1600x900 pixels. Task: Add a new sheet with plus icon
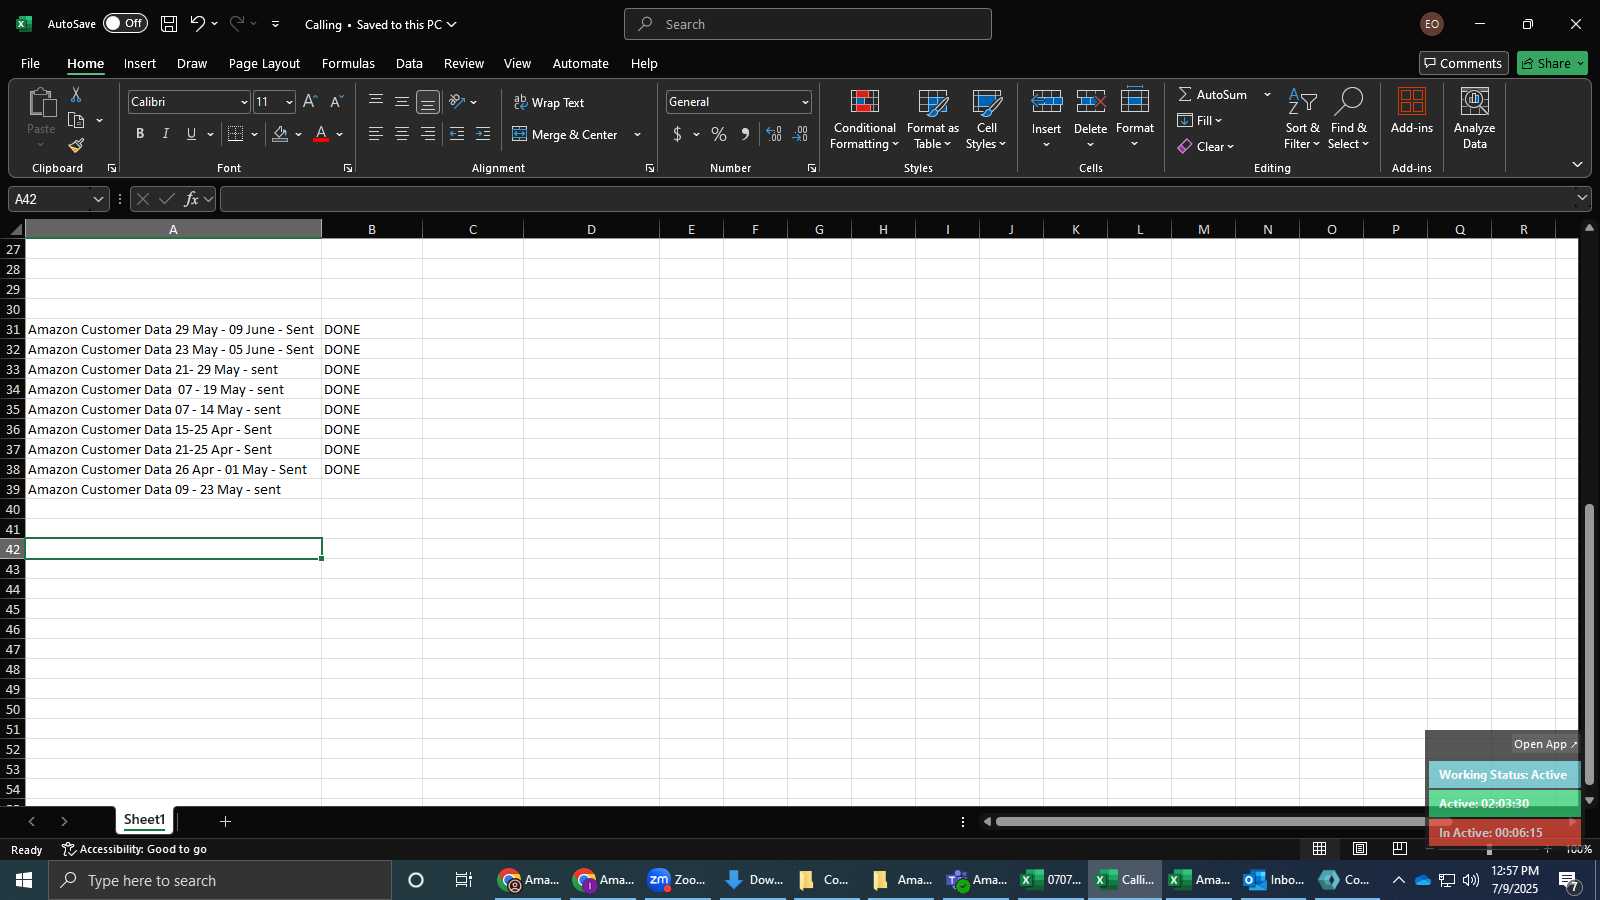[226, 821]
